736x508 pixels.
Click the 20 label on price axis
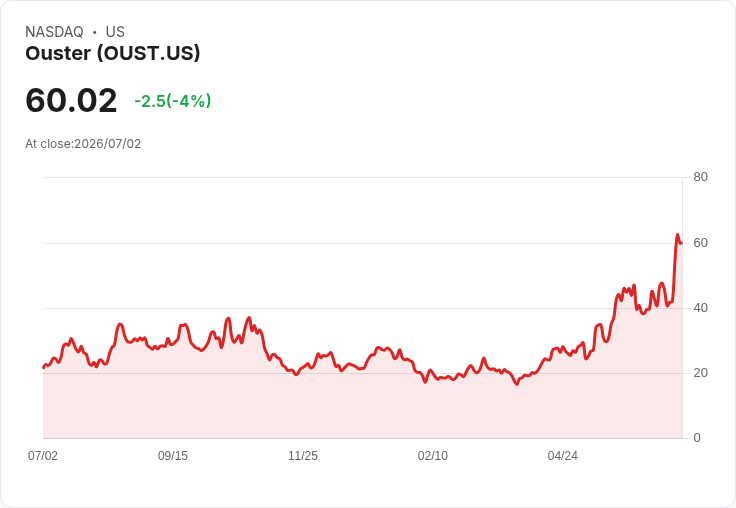pyautogui.click(x=700, y=373)
